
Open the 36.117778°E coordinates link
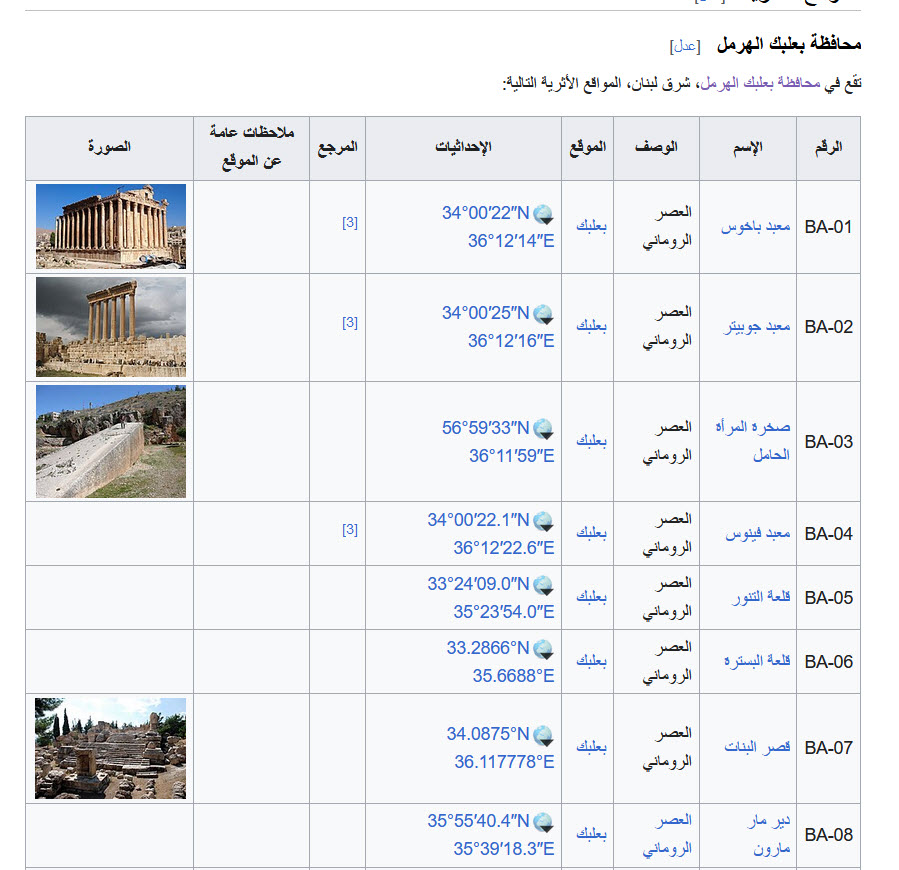click(x=505, y=762)
